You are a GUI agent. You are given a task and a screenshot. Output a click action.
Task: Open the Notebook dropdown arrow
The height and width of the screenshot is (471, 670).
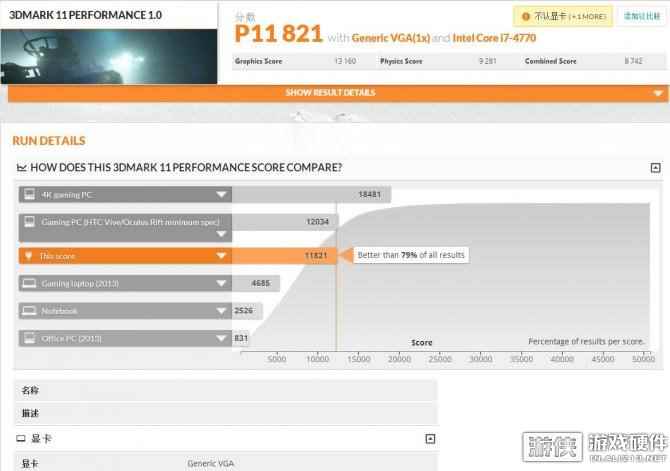221,311
